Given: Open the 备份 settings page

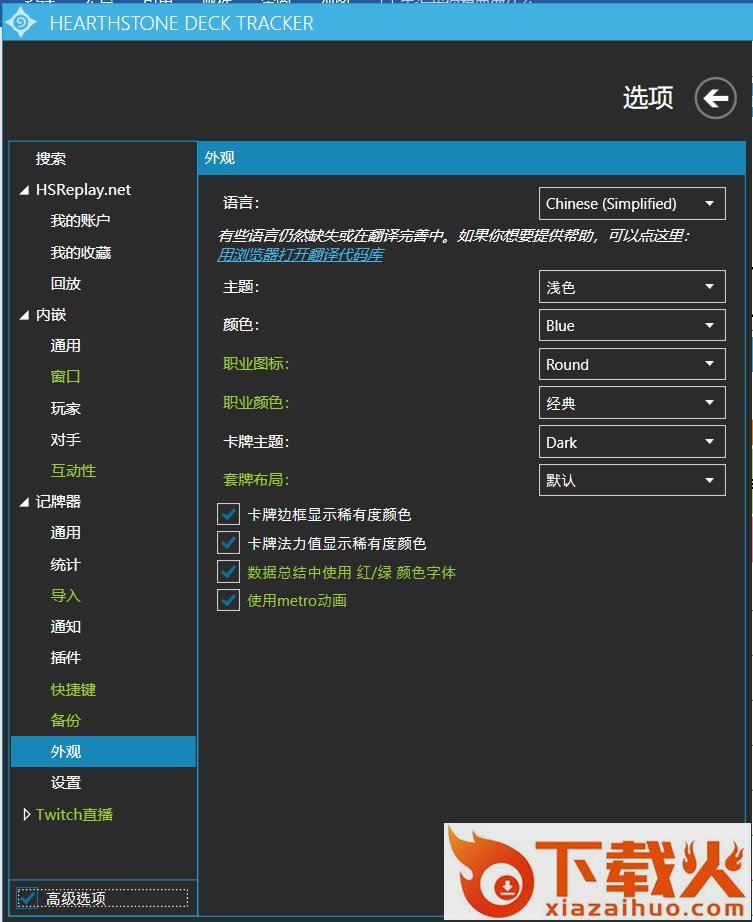Looking at the screenshot, I should tap(65, 720).
